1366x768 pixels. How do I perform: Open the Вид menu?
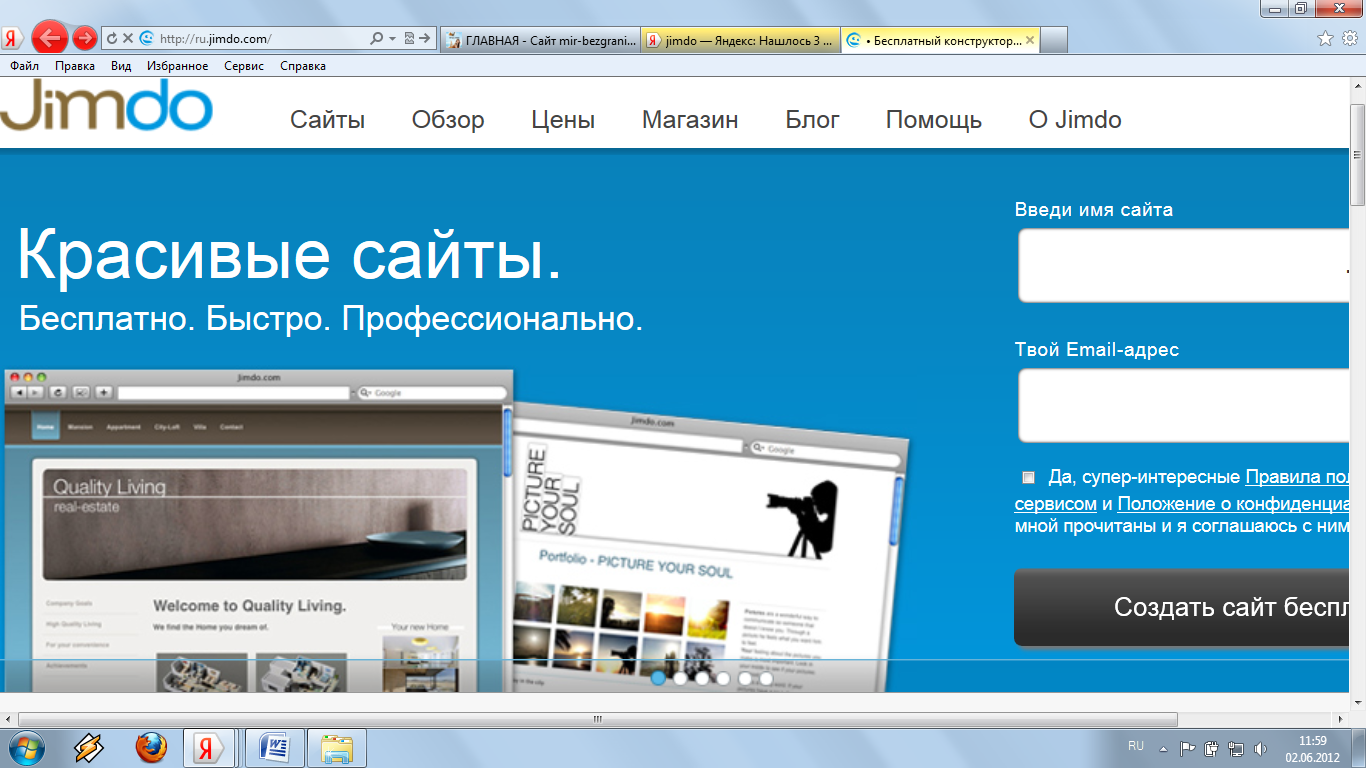point(121,66)
